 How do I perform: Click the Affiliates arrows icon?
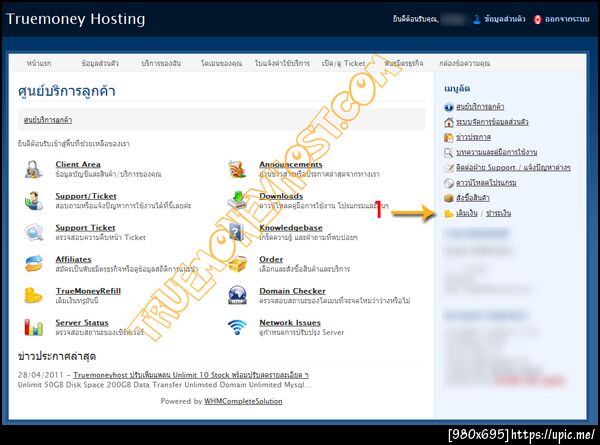tap(34, 264)
